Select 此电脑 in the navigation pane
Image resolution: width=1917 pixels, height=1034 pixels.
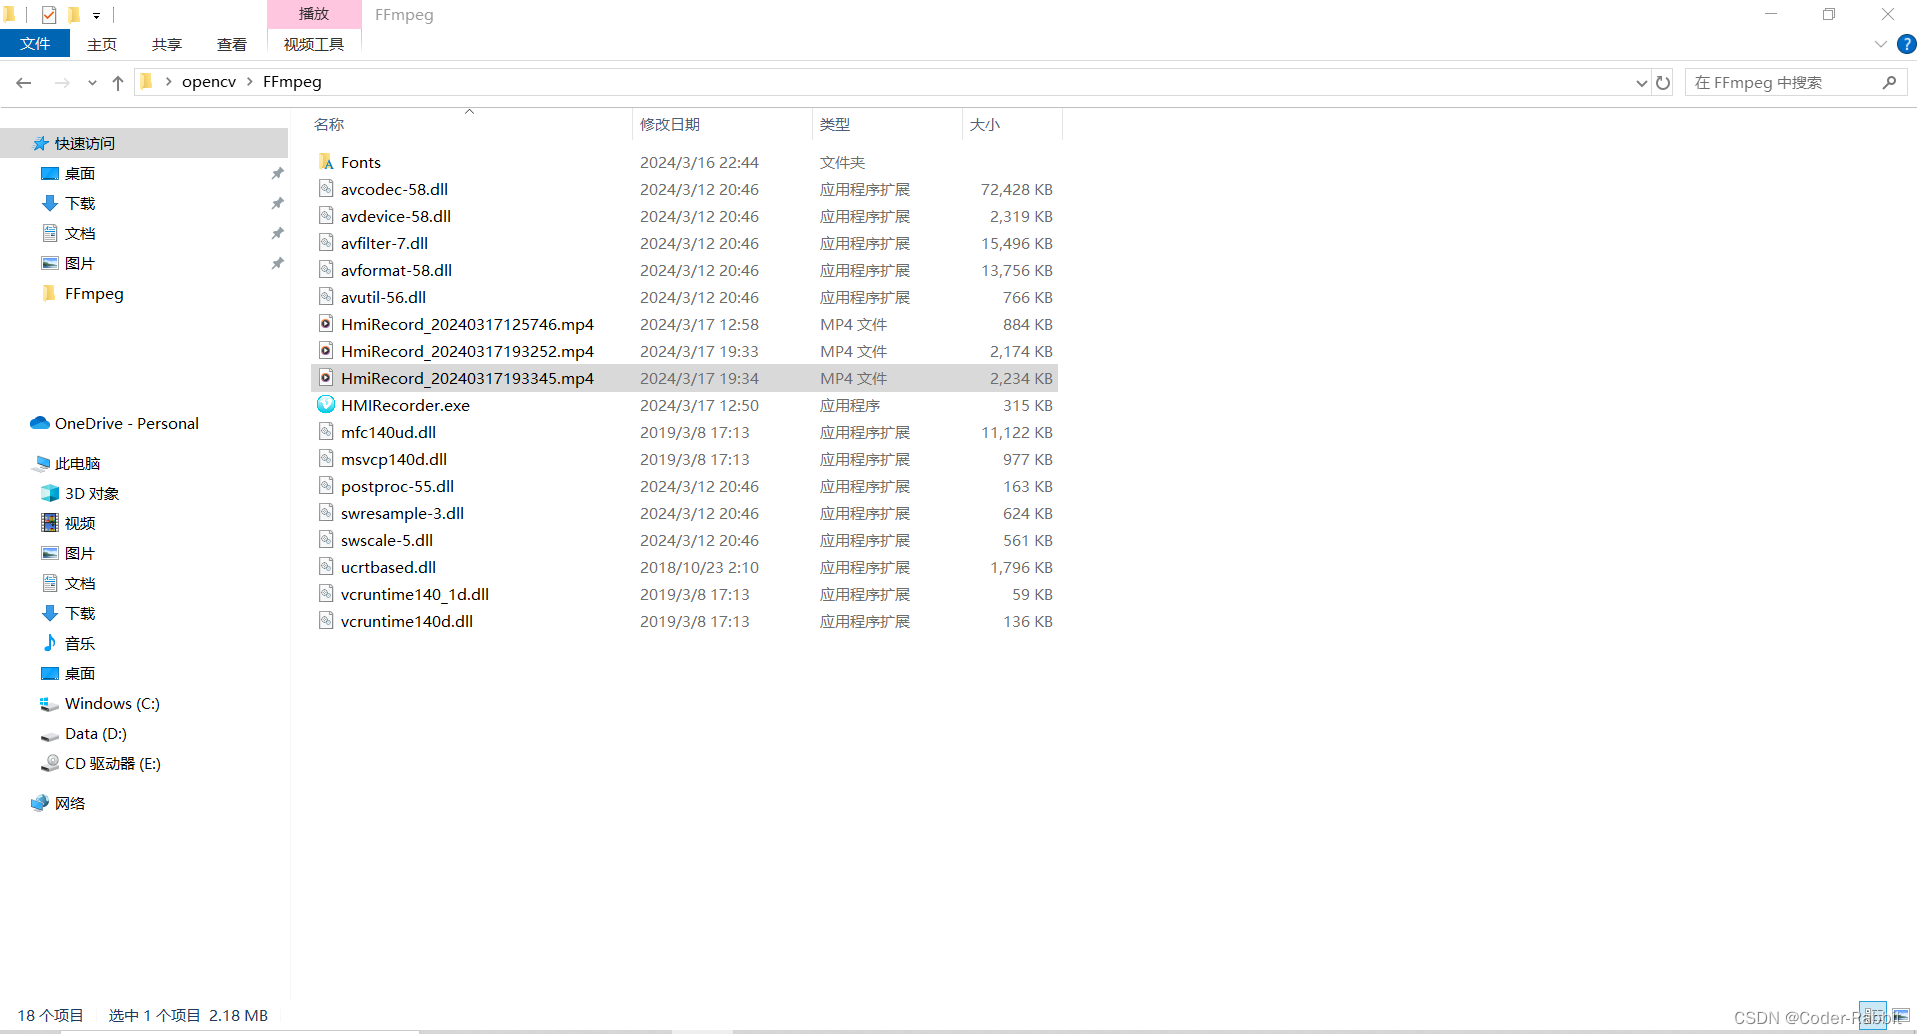click(x=78, y=464)
